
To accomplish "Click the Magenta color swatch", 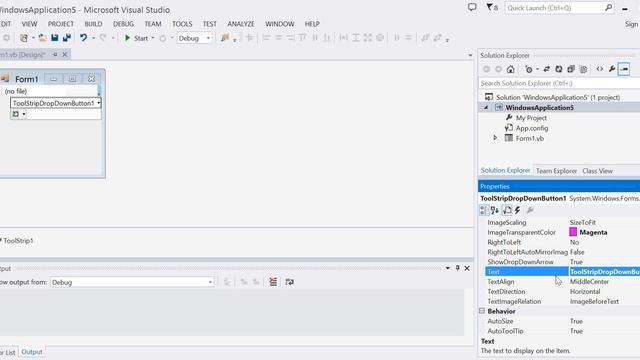I will (573, 232).
